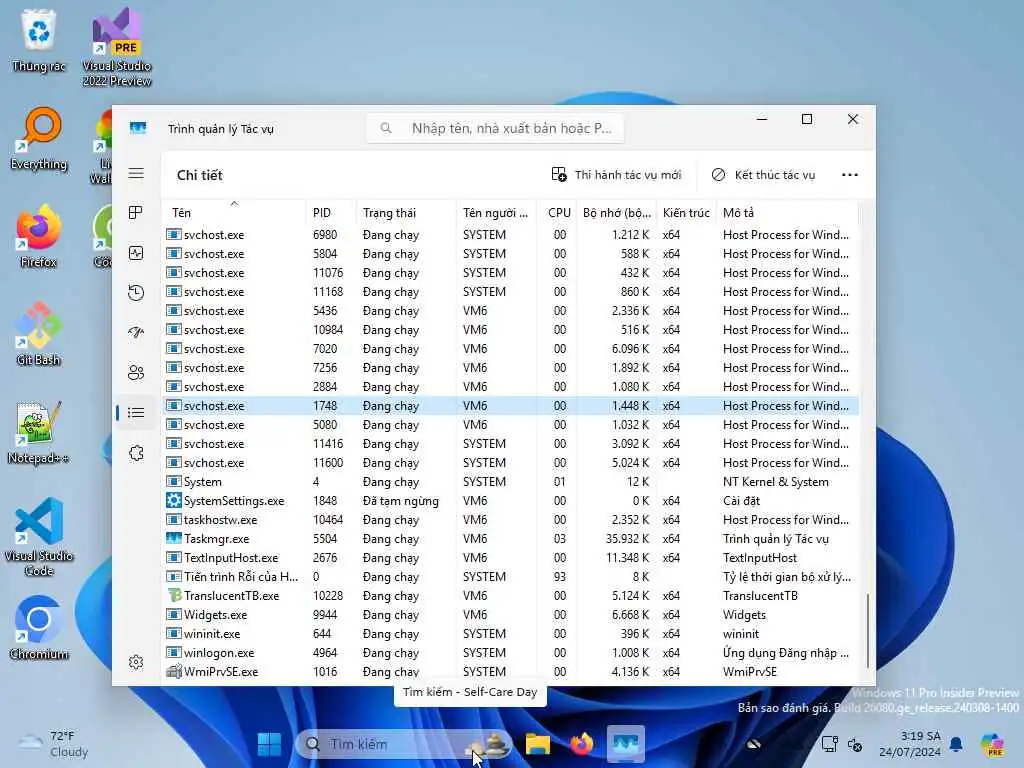
Task: Sort by Bộ nhớ column header
Action: coord(616,212)
